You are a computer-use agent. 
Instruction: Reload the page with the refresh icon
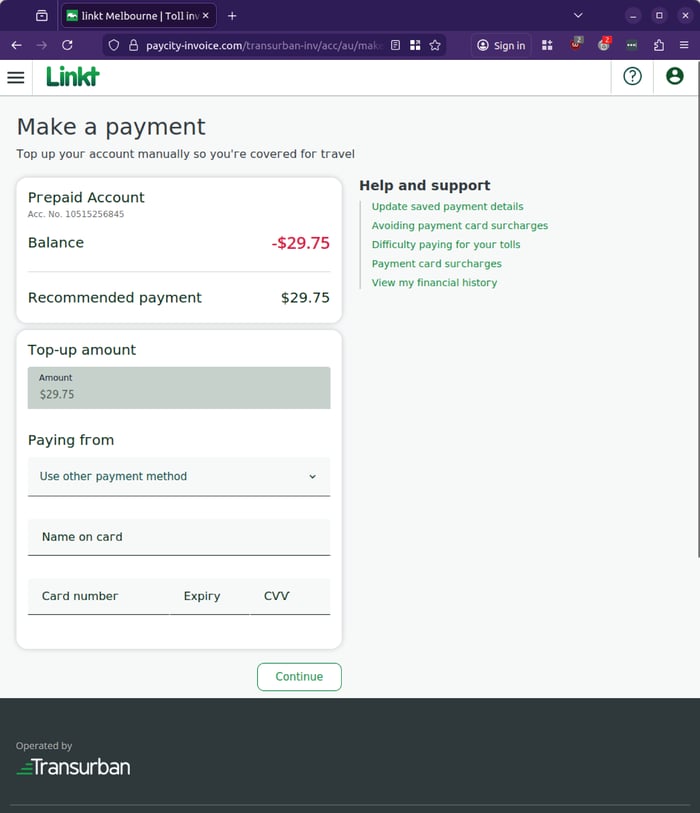(67, 45)
